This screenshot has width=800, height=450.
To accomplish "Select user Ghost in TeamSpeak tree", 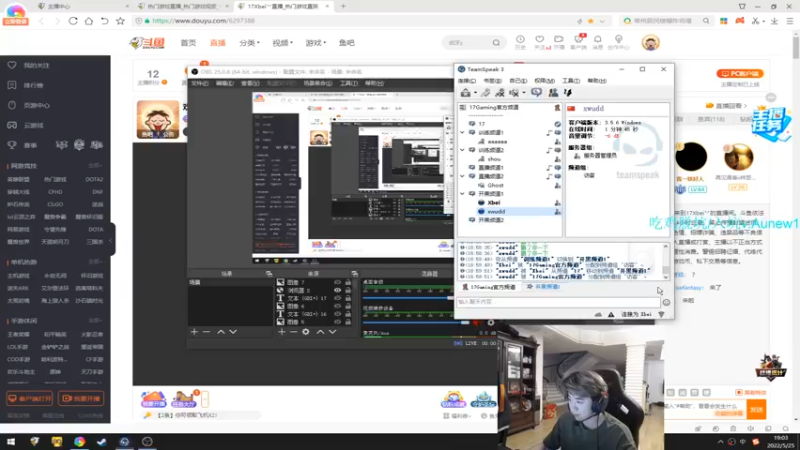I will click(x=495, y=185).
